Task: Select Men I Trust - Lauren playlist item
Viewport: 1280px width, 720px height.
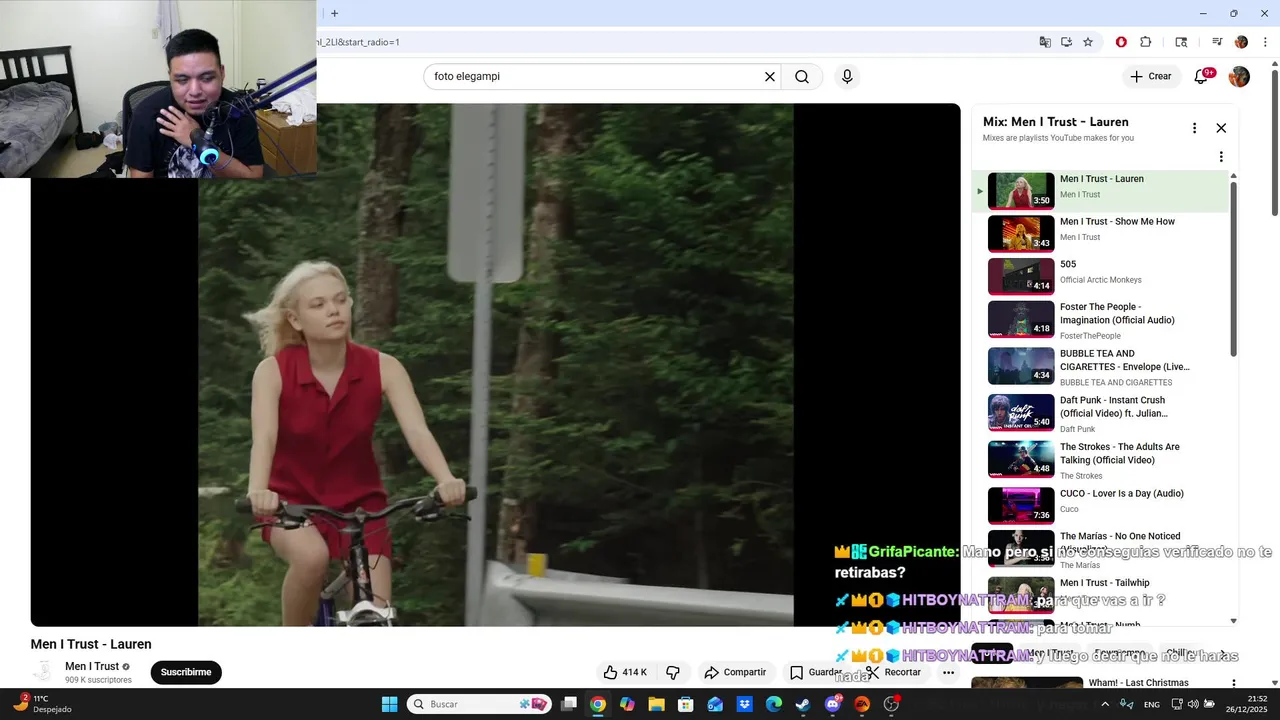Action: 1100,191
